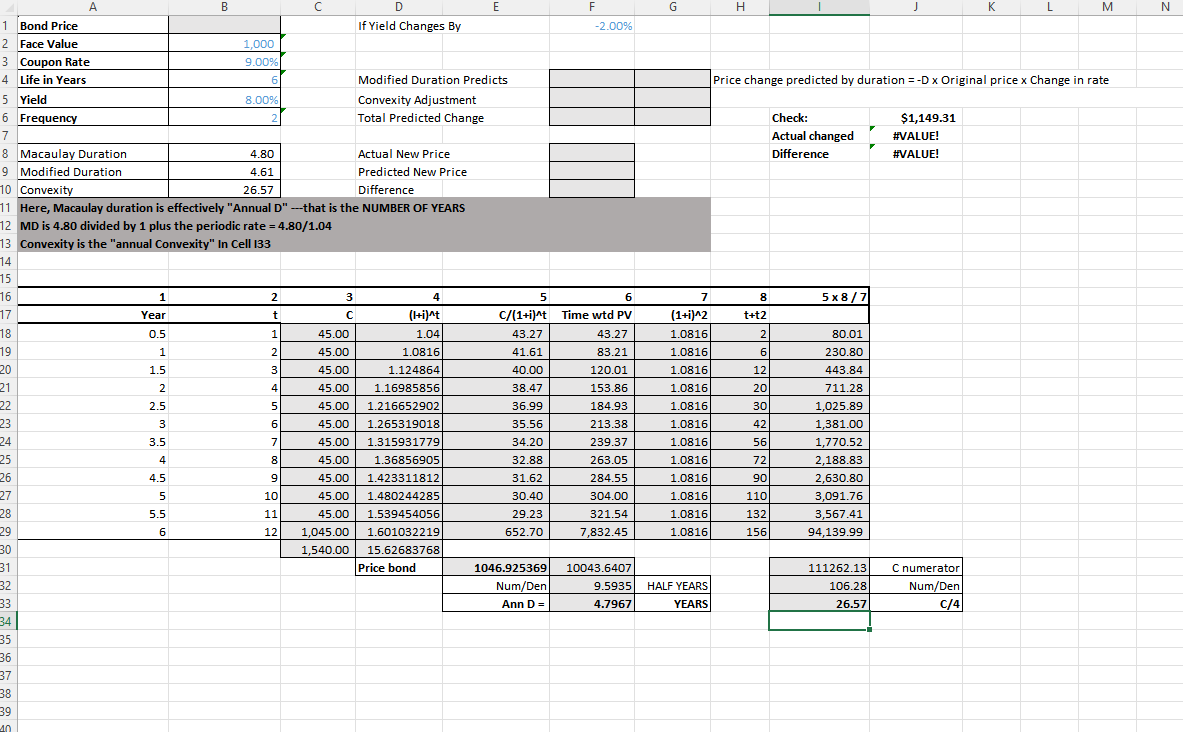The image size is (1183, 732).
Task: Select column I header
Action: click(819, 7)
